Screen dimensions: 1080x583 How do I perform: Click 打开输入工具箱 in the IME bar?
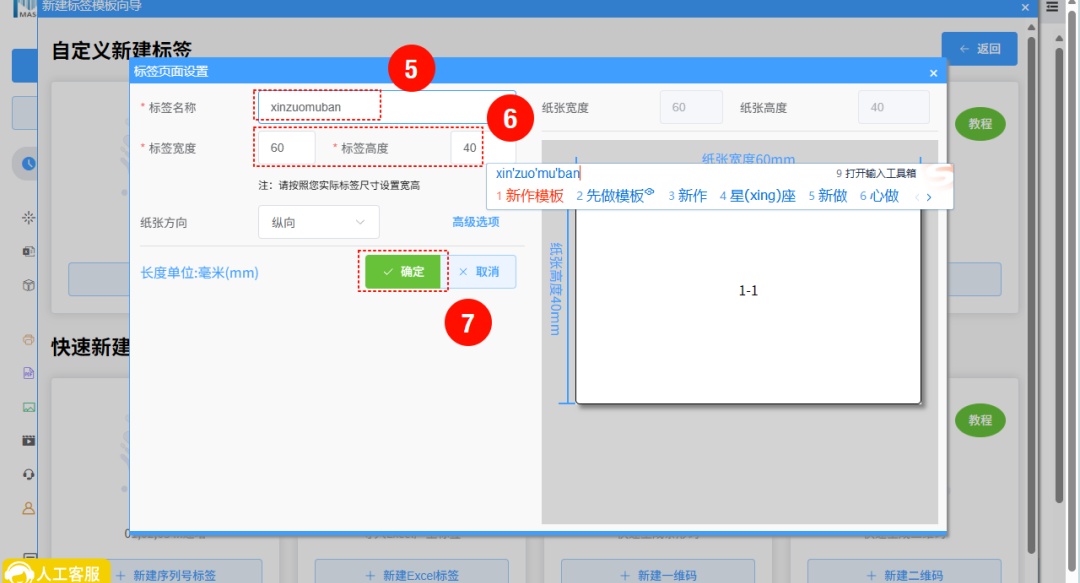[x=875, y=174]
